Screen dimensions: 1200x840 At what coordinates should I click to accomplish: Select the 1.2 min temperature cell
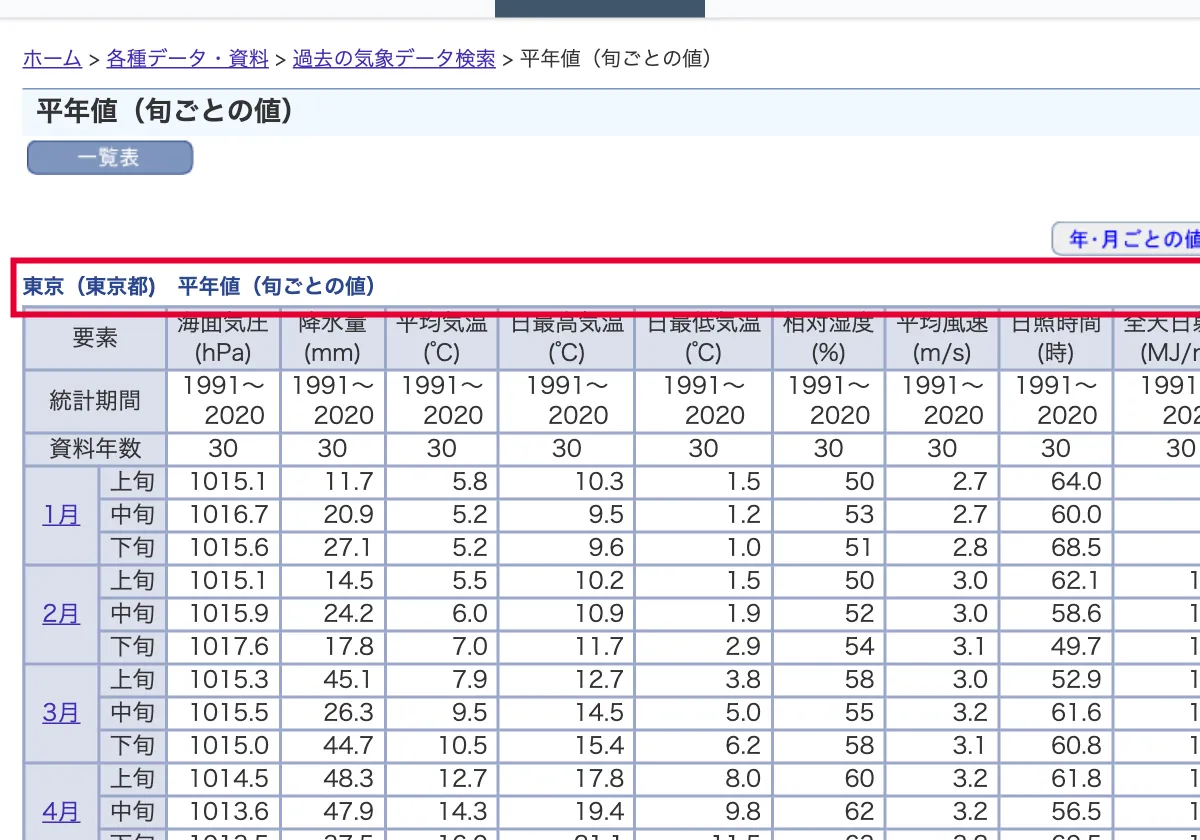(703, 515)
